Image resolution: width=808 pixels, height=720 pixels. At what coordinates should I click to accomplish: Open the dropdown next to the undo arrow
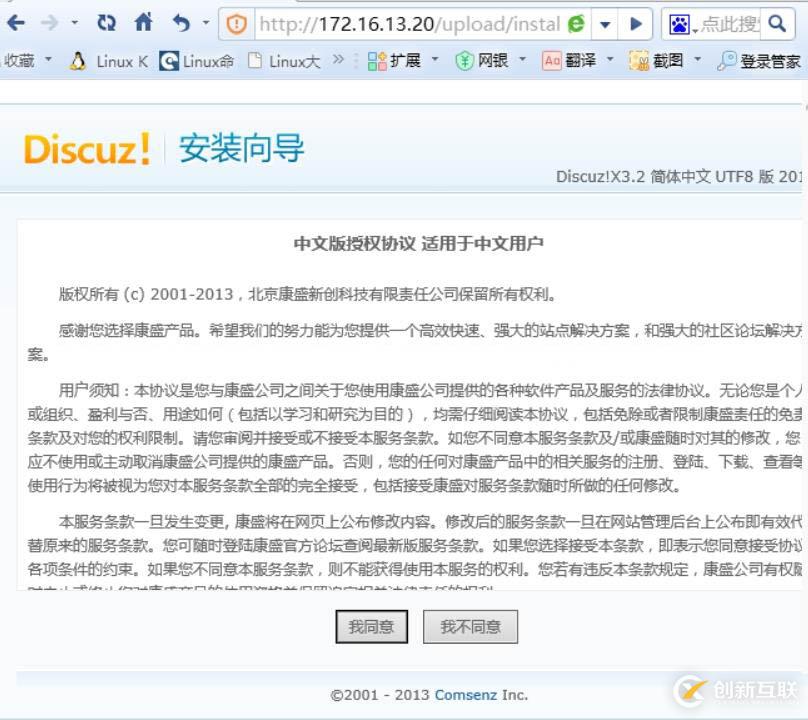pos(206,23)
